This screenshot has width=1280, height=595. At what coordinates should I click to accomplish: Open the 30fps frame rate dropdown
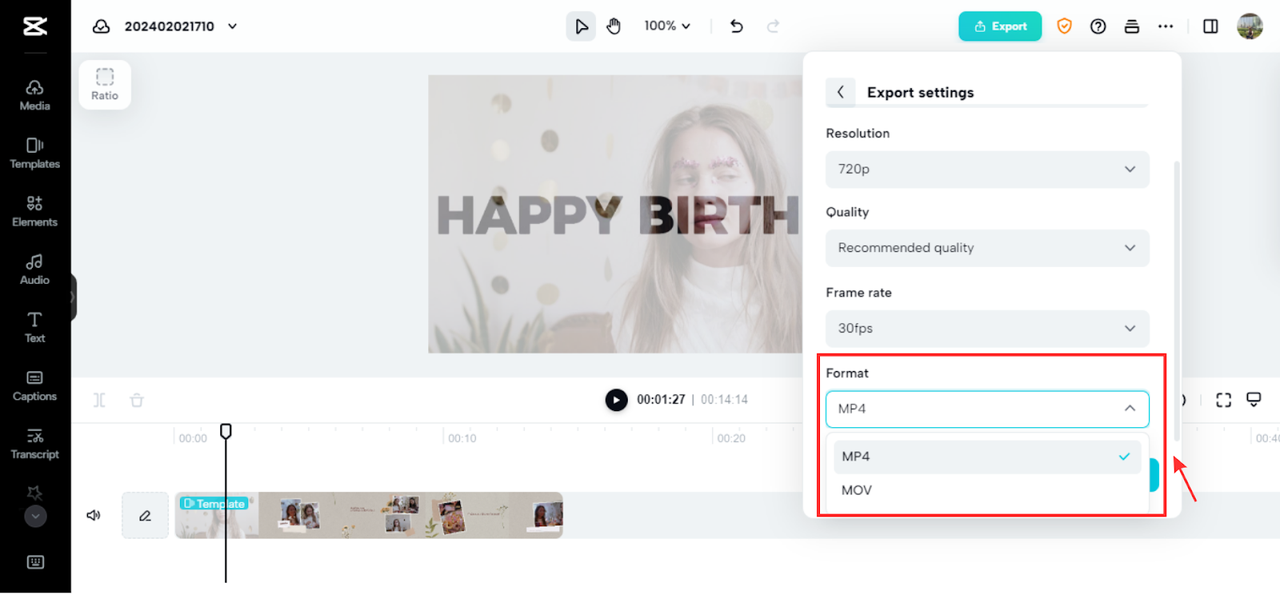pos(987,328)
